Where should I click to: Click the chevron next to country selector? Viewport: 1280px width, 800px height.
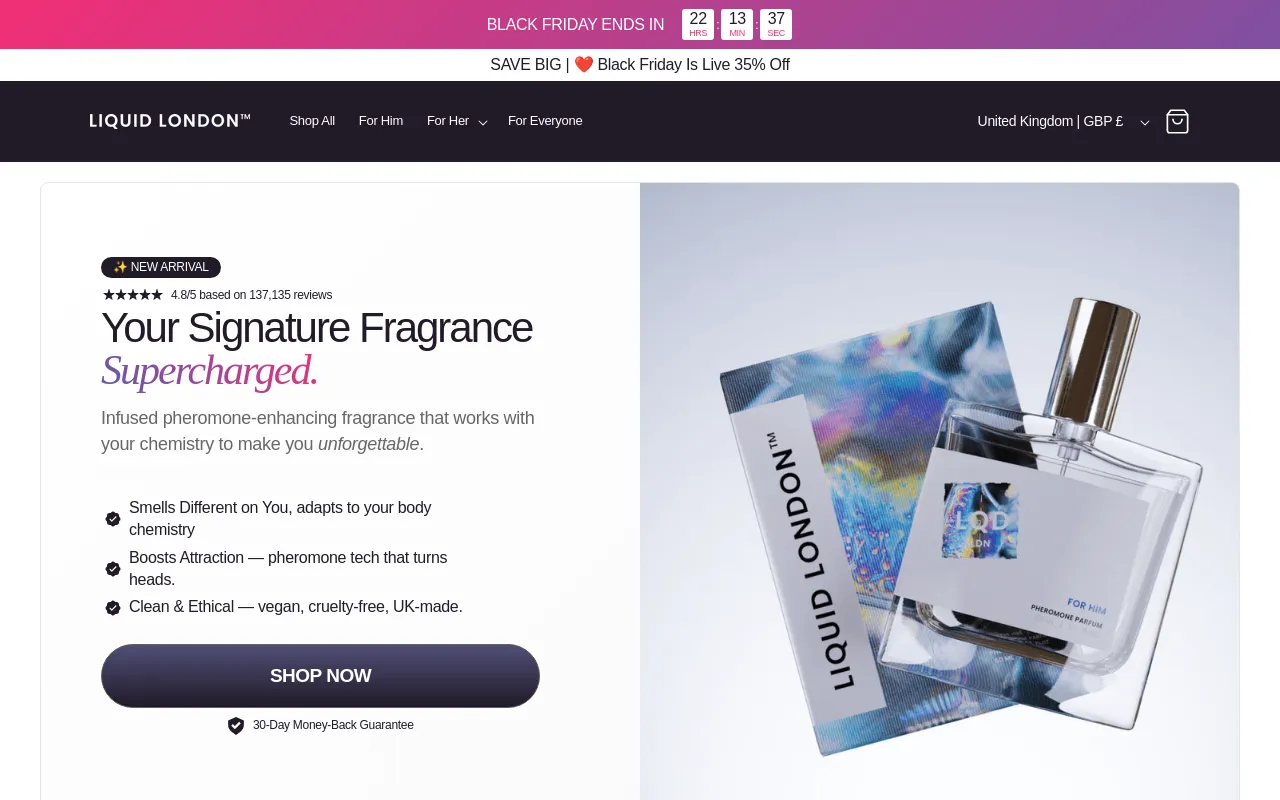[1145, 122]
